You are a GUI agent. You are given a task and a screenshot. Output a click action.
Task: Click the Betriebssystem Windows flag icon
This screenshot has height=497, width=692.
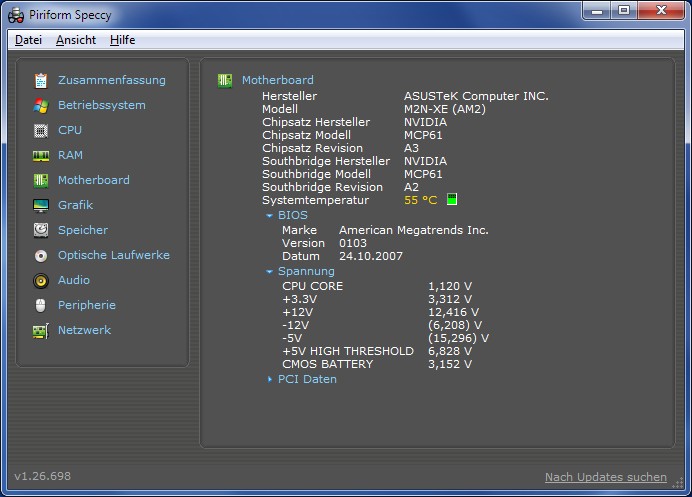click(x=41, y=105)
